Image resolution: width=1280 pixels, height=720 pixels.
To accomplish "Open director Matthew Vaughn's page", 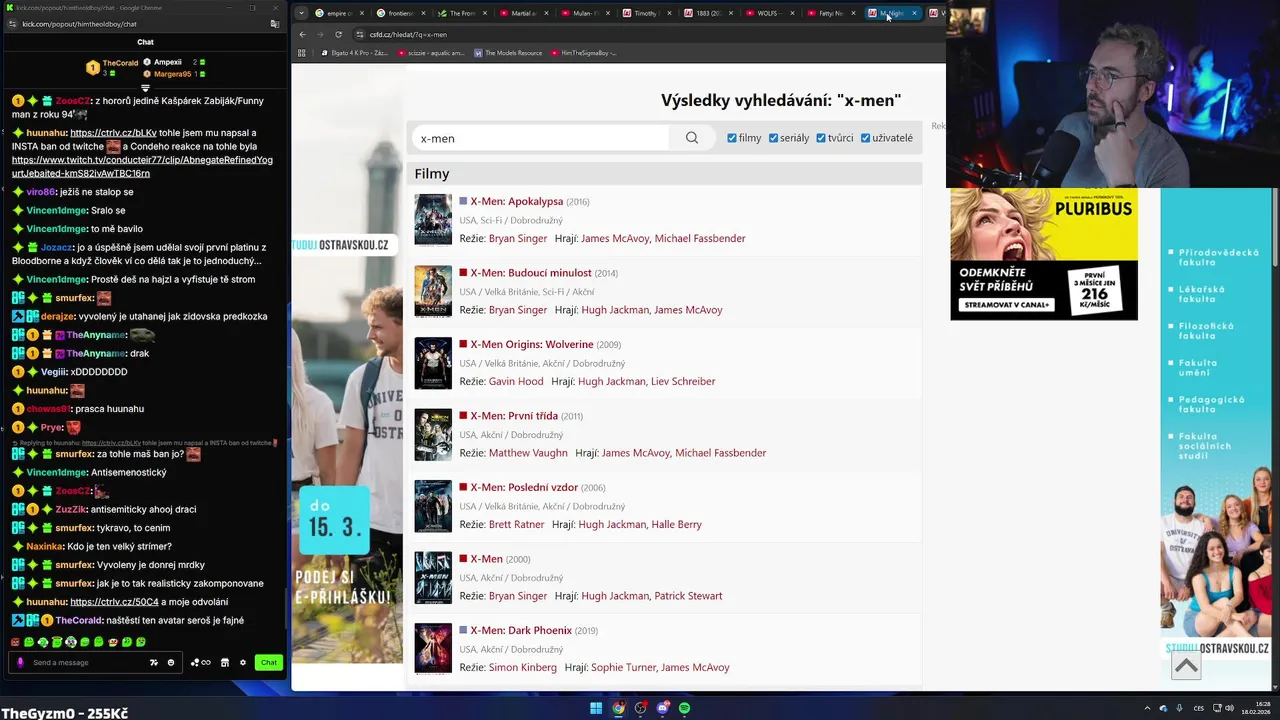I will pyautogui.click(x=528, y=453).
